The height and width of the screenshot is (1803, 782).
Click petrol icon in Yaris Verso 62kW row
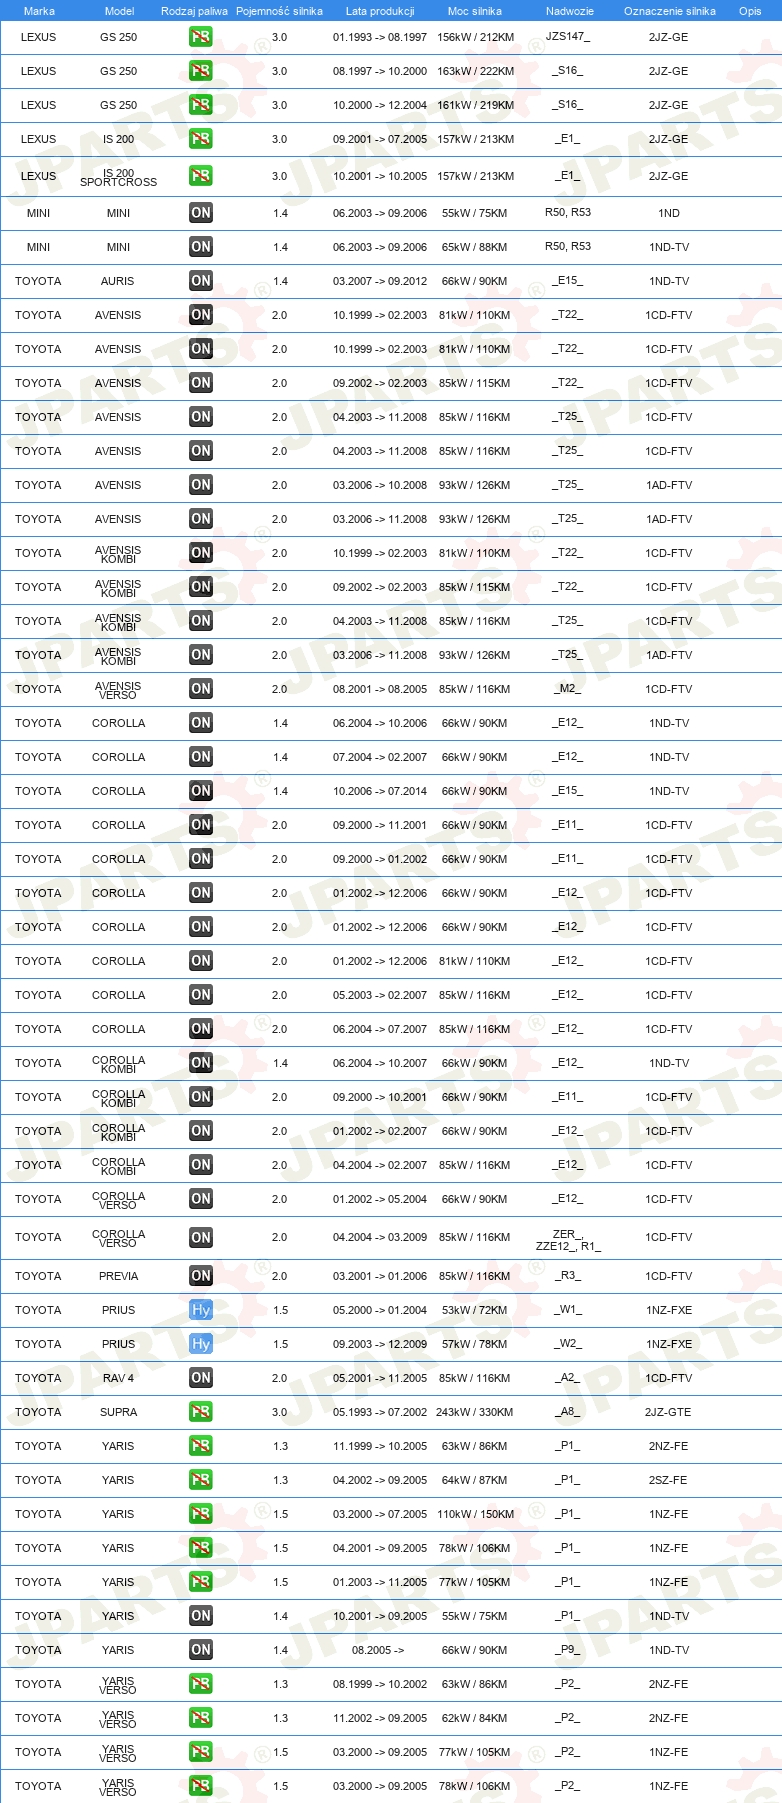click(201, 1718)
